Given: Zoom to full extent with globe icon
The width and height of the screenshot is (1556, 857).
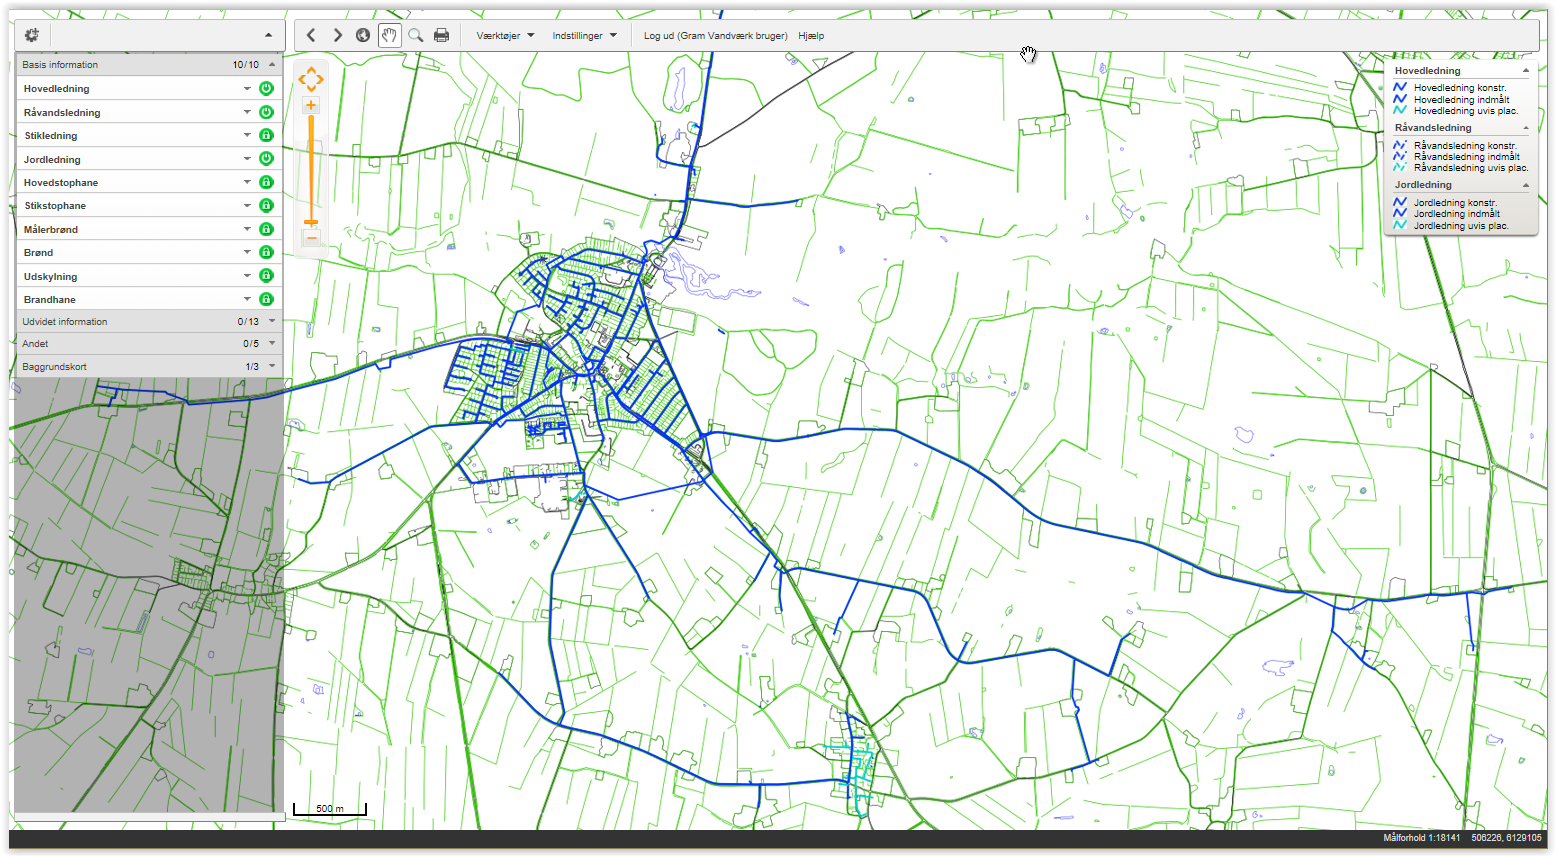Looking at the screenshot, I should point(363,35).
